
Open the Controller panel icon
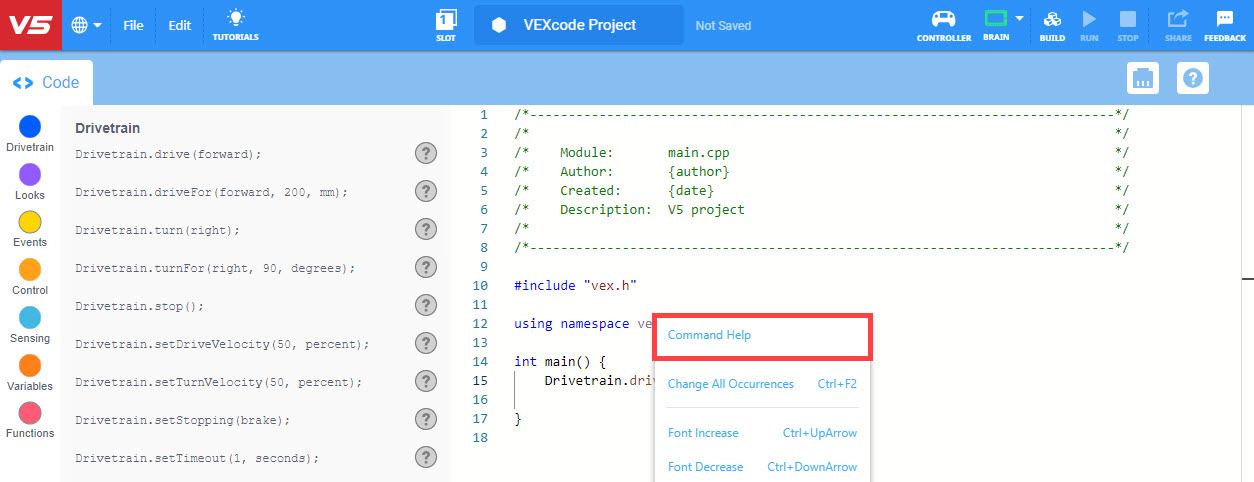pyautogui.click(x=943, y=19)
